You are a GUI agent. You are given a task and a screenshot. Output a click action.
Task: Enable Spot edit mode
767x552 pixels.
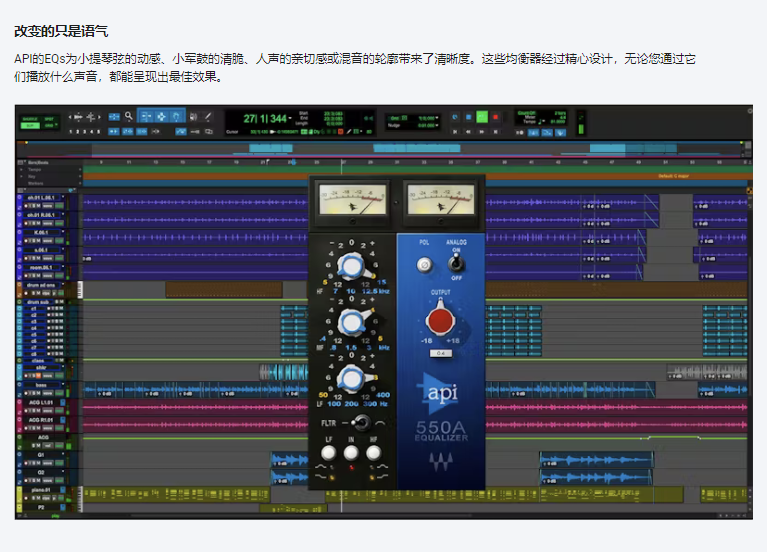pyautogui.click(x=49, y=119)
